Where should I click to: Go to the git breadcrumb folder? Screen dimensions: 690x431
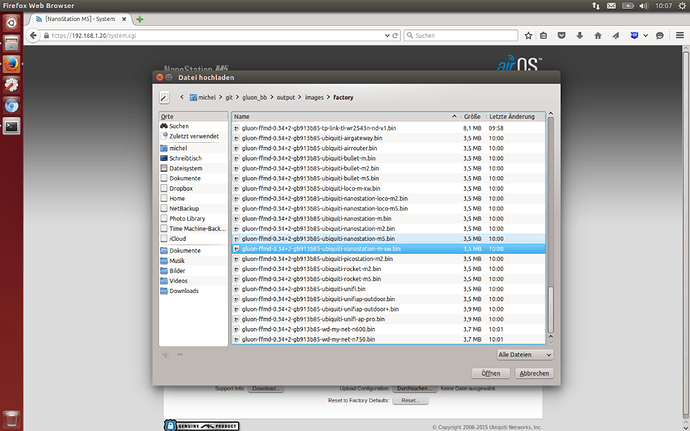tap(229, 97)
